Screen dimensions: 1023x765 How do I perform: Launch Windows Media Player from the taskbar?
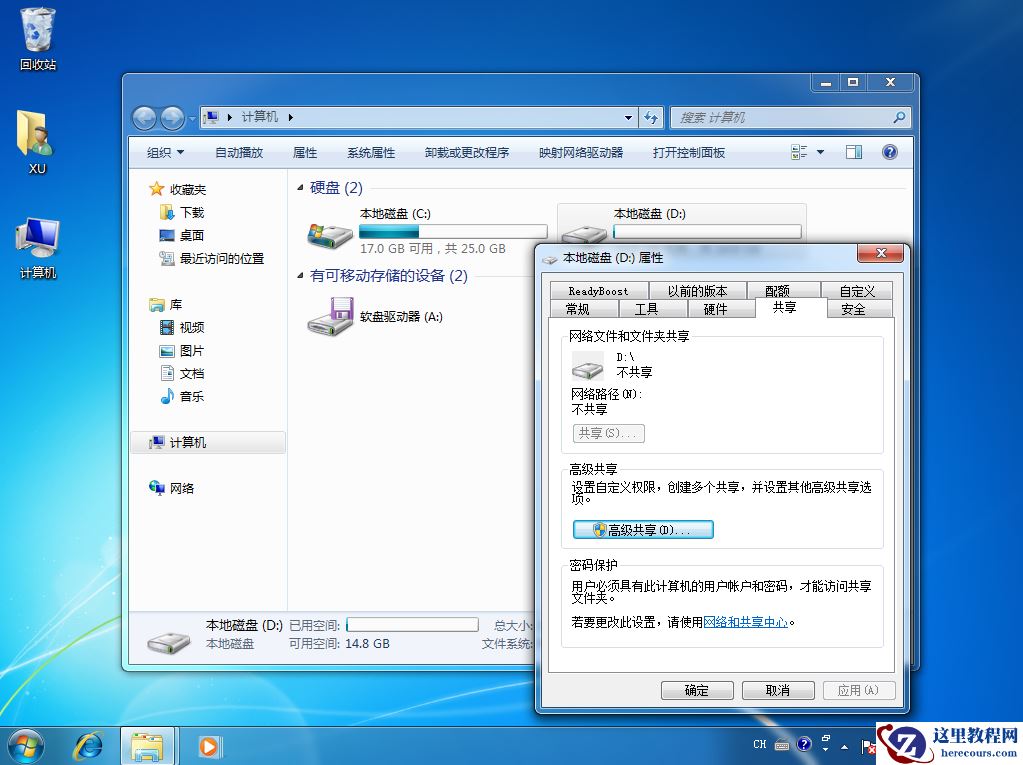pyautogui.click(x=208, y=746)
